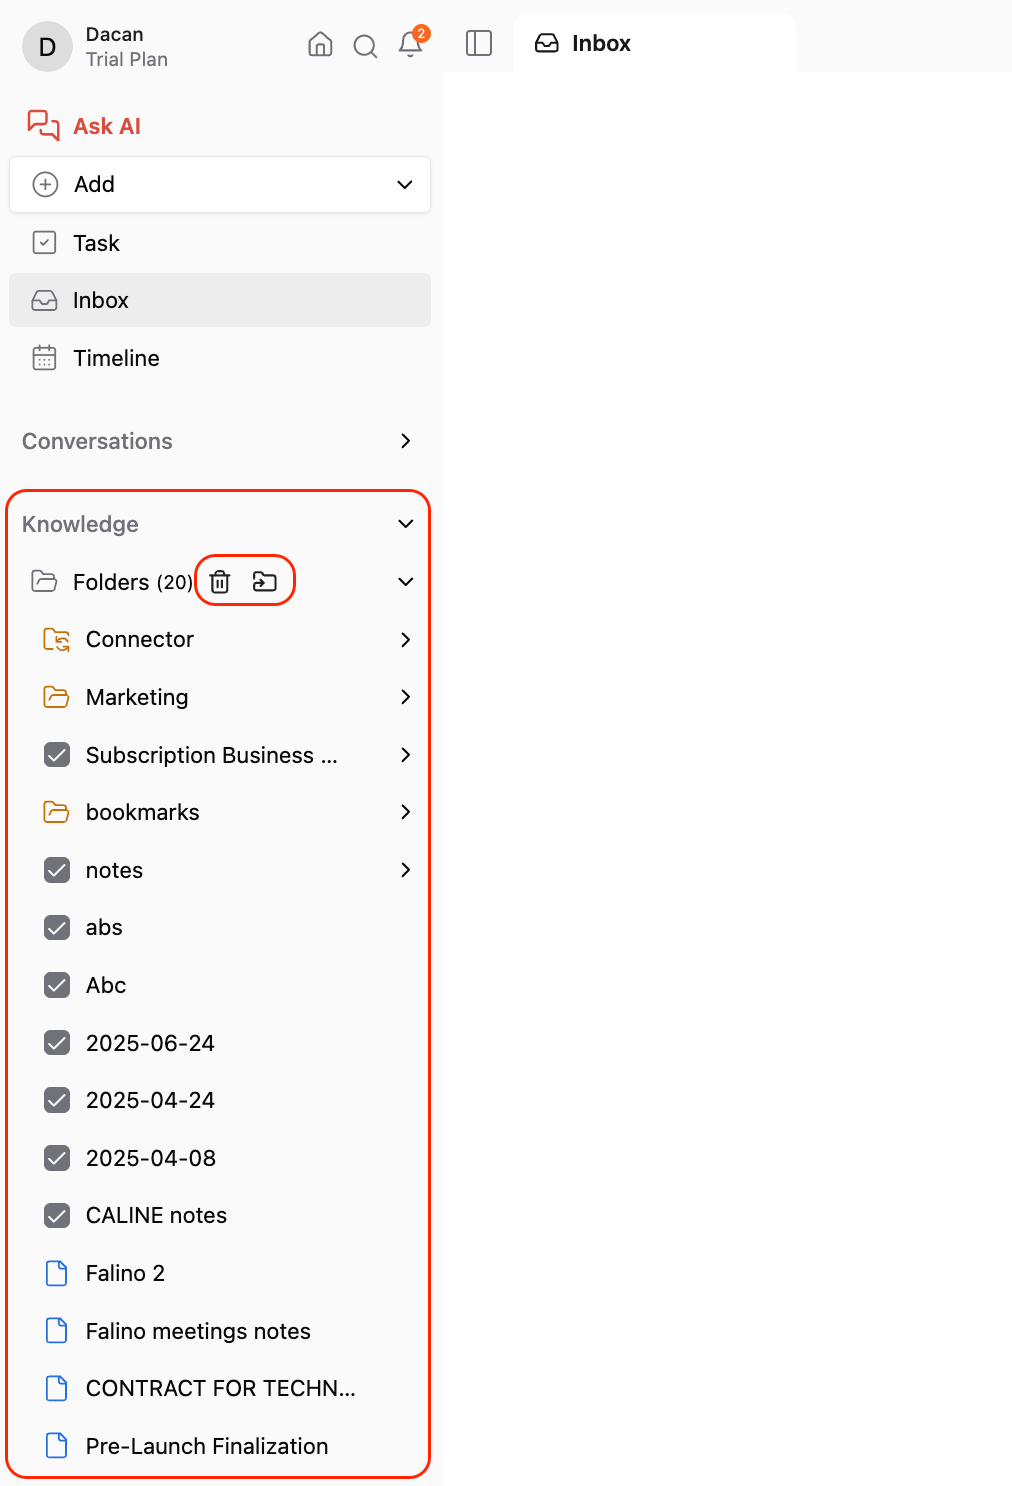Screen dimensions: 1012x1486
Task: Switch to the Inbox tab
Action: coord(655,43)
